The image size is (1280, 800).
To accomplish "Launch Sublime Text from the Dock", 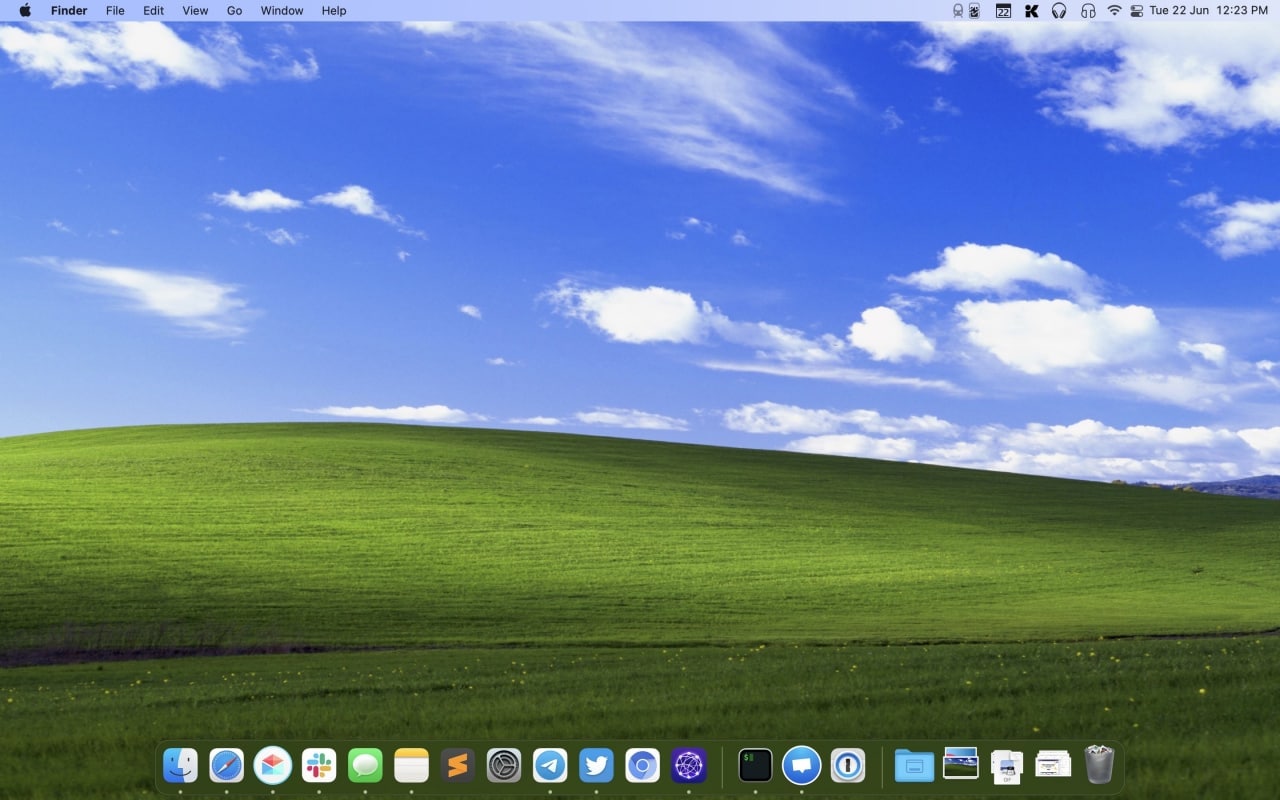I will 458,766.
